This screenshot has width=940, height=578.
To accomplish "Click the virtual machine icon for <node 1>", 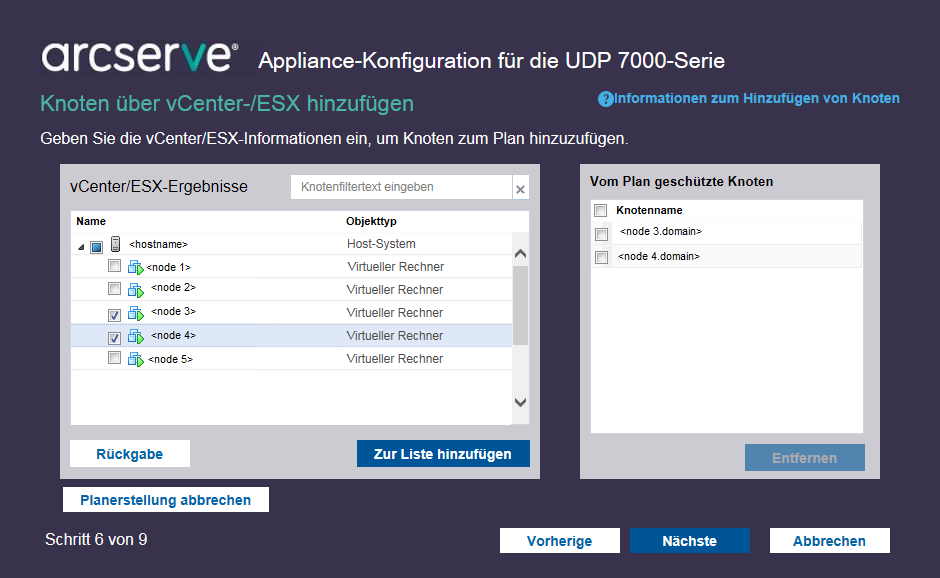I will pos(135,267).
